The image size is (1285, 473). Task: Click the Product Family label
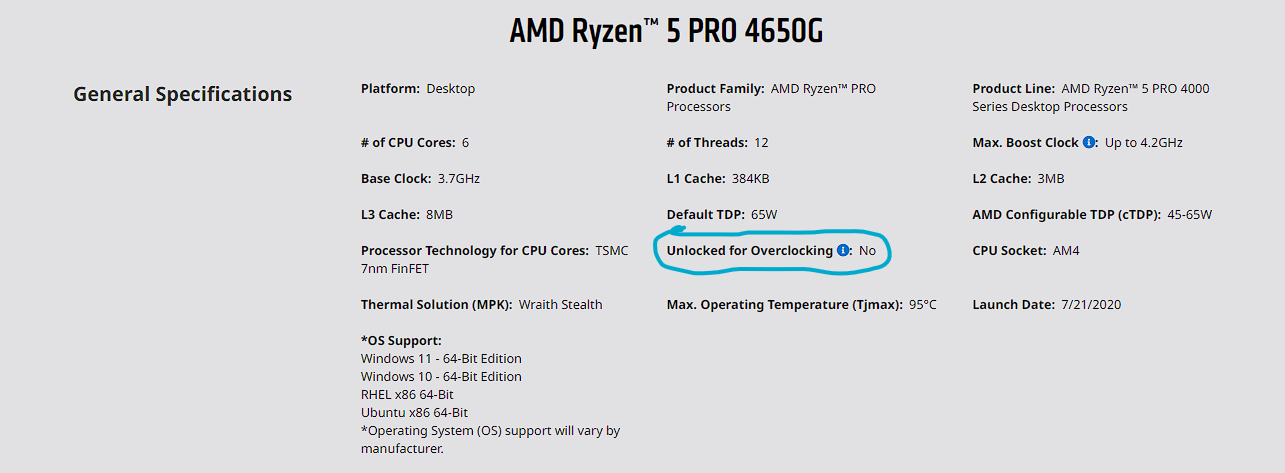(x=716, y=89)
